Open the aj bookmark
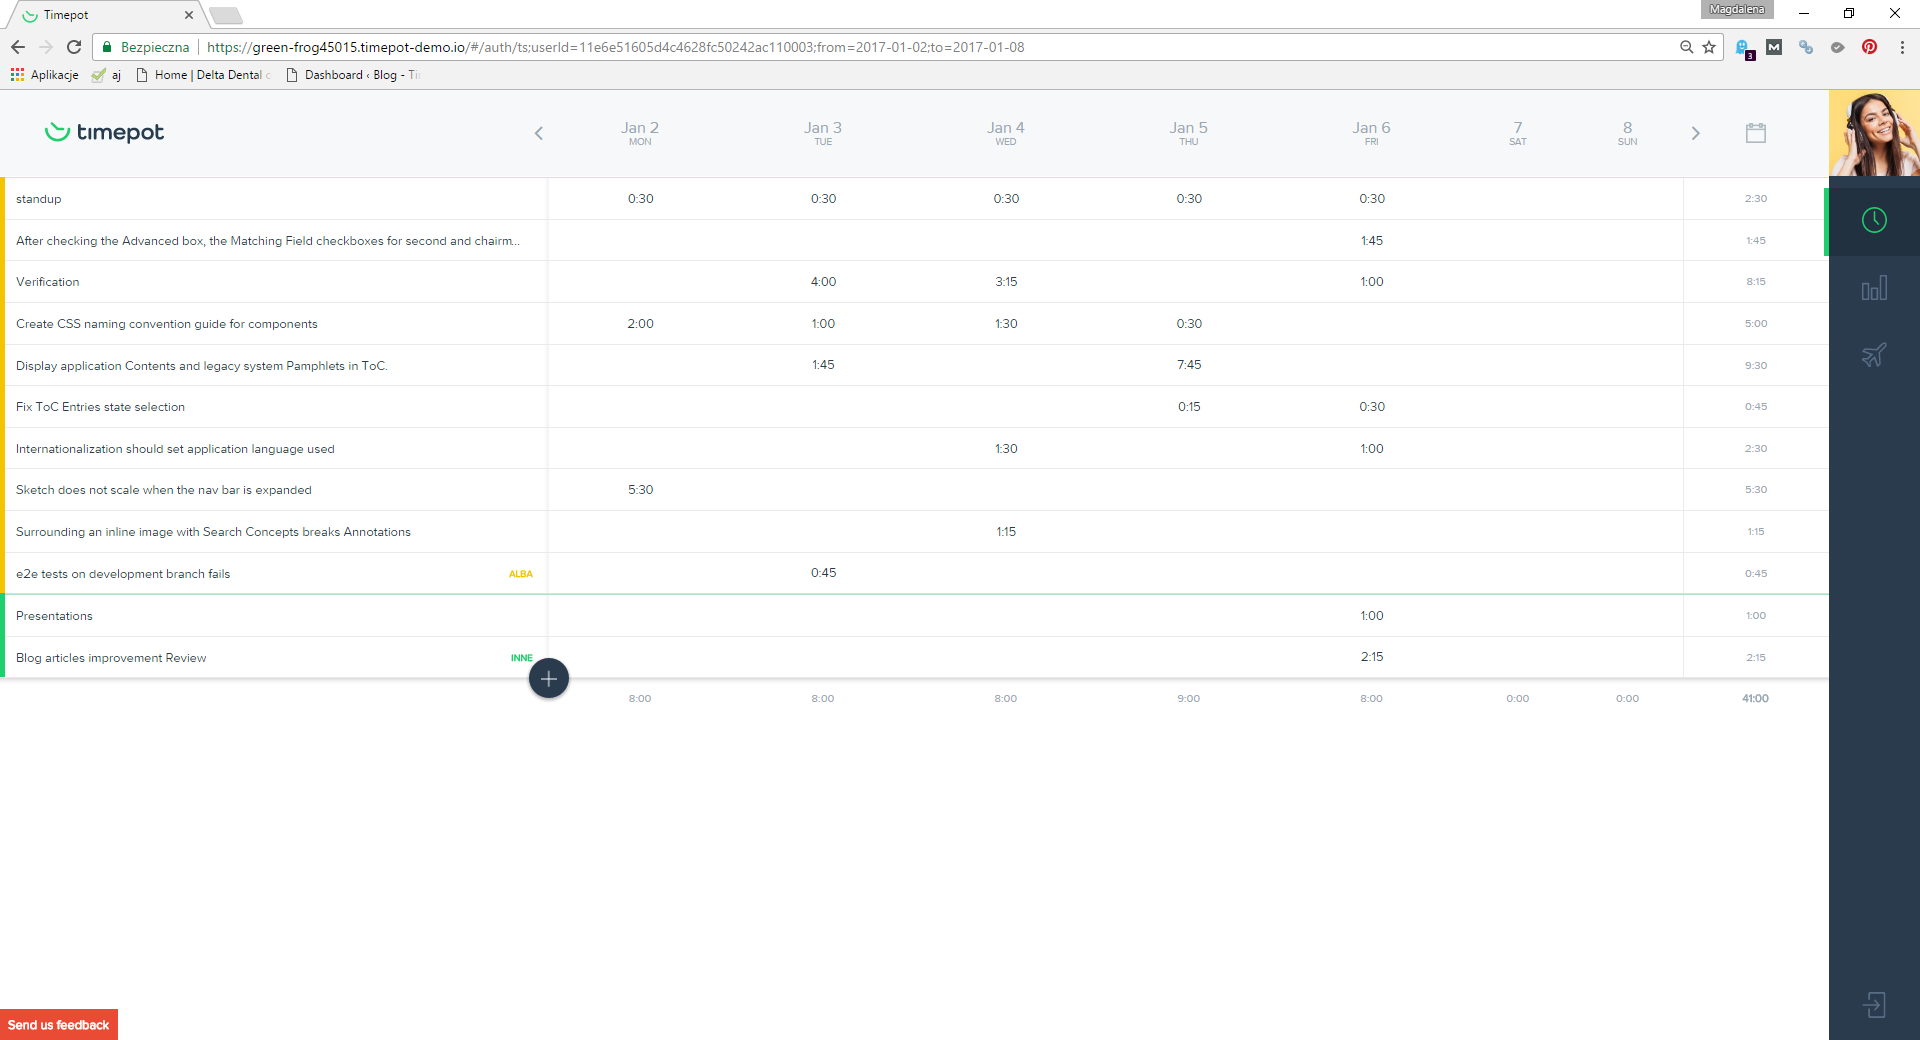Image resolution: width=1920 pixels, height=1040 pixels. 106,75
